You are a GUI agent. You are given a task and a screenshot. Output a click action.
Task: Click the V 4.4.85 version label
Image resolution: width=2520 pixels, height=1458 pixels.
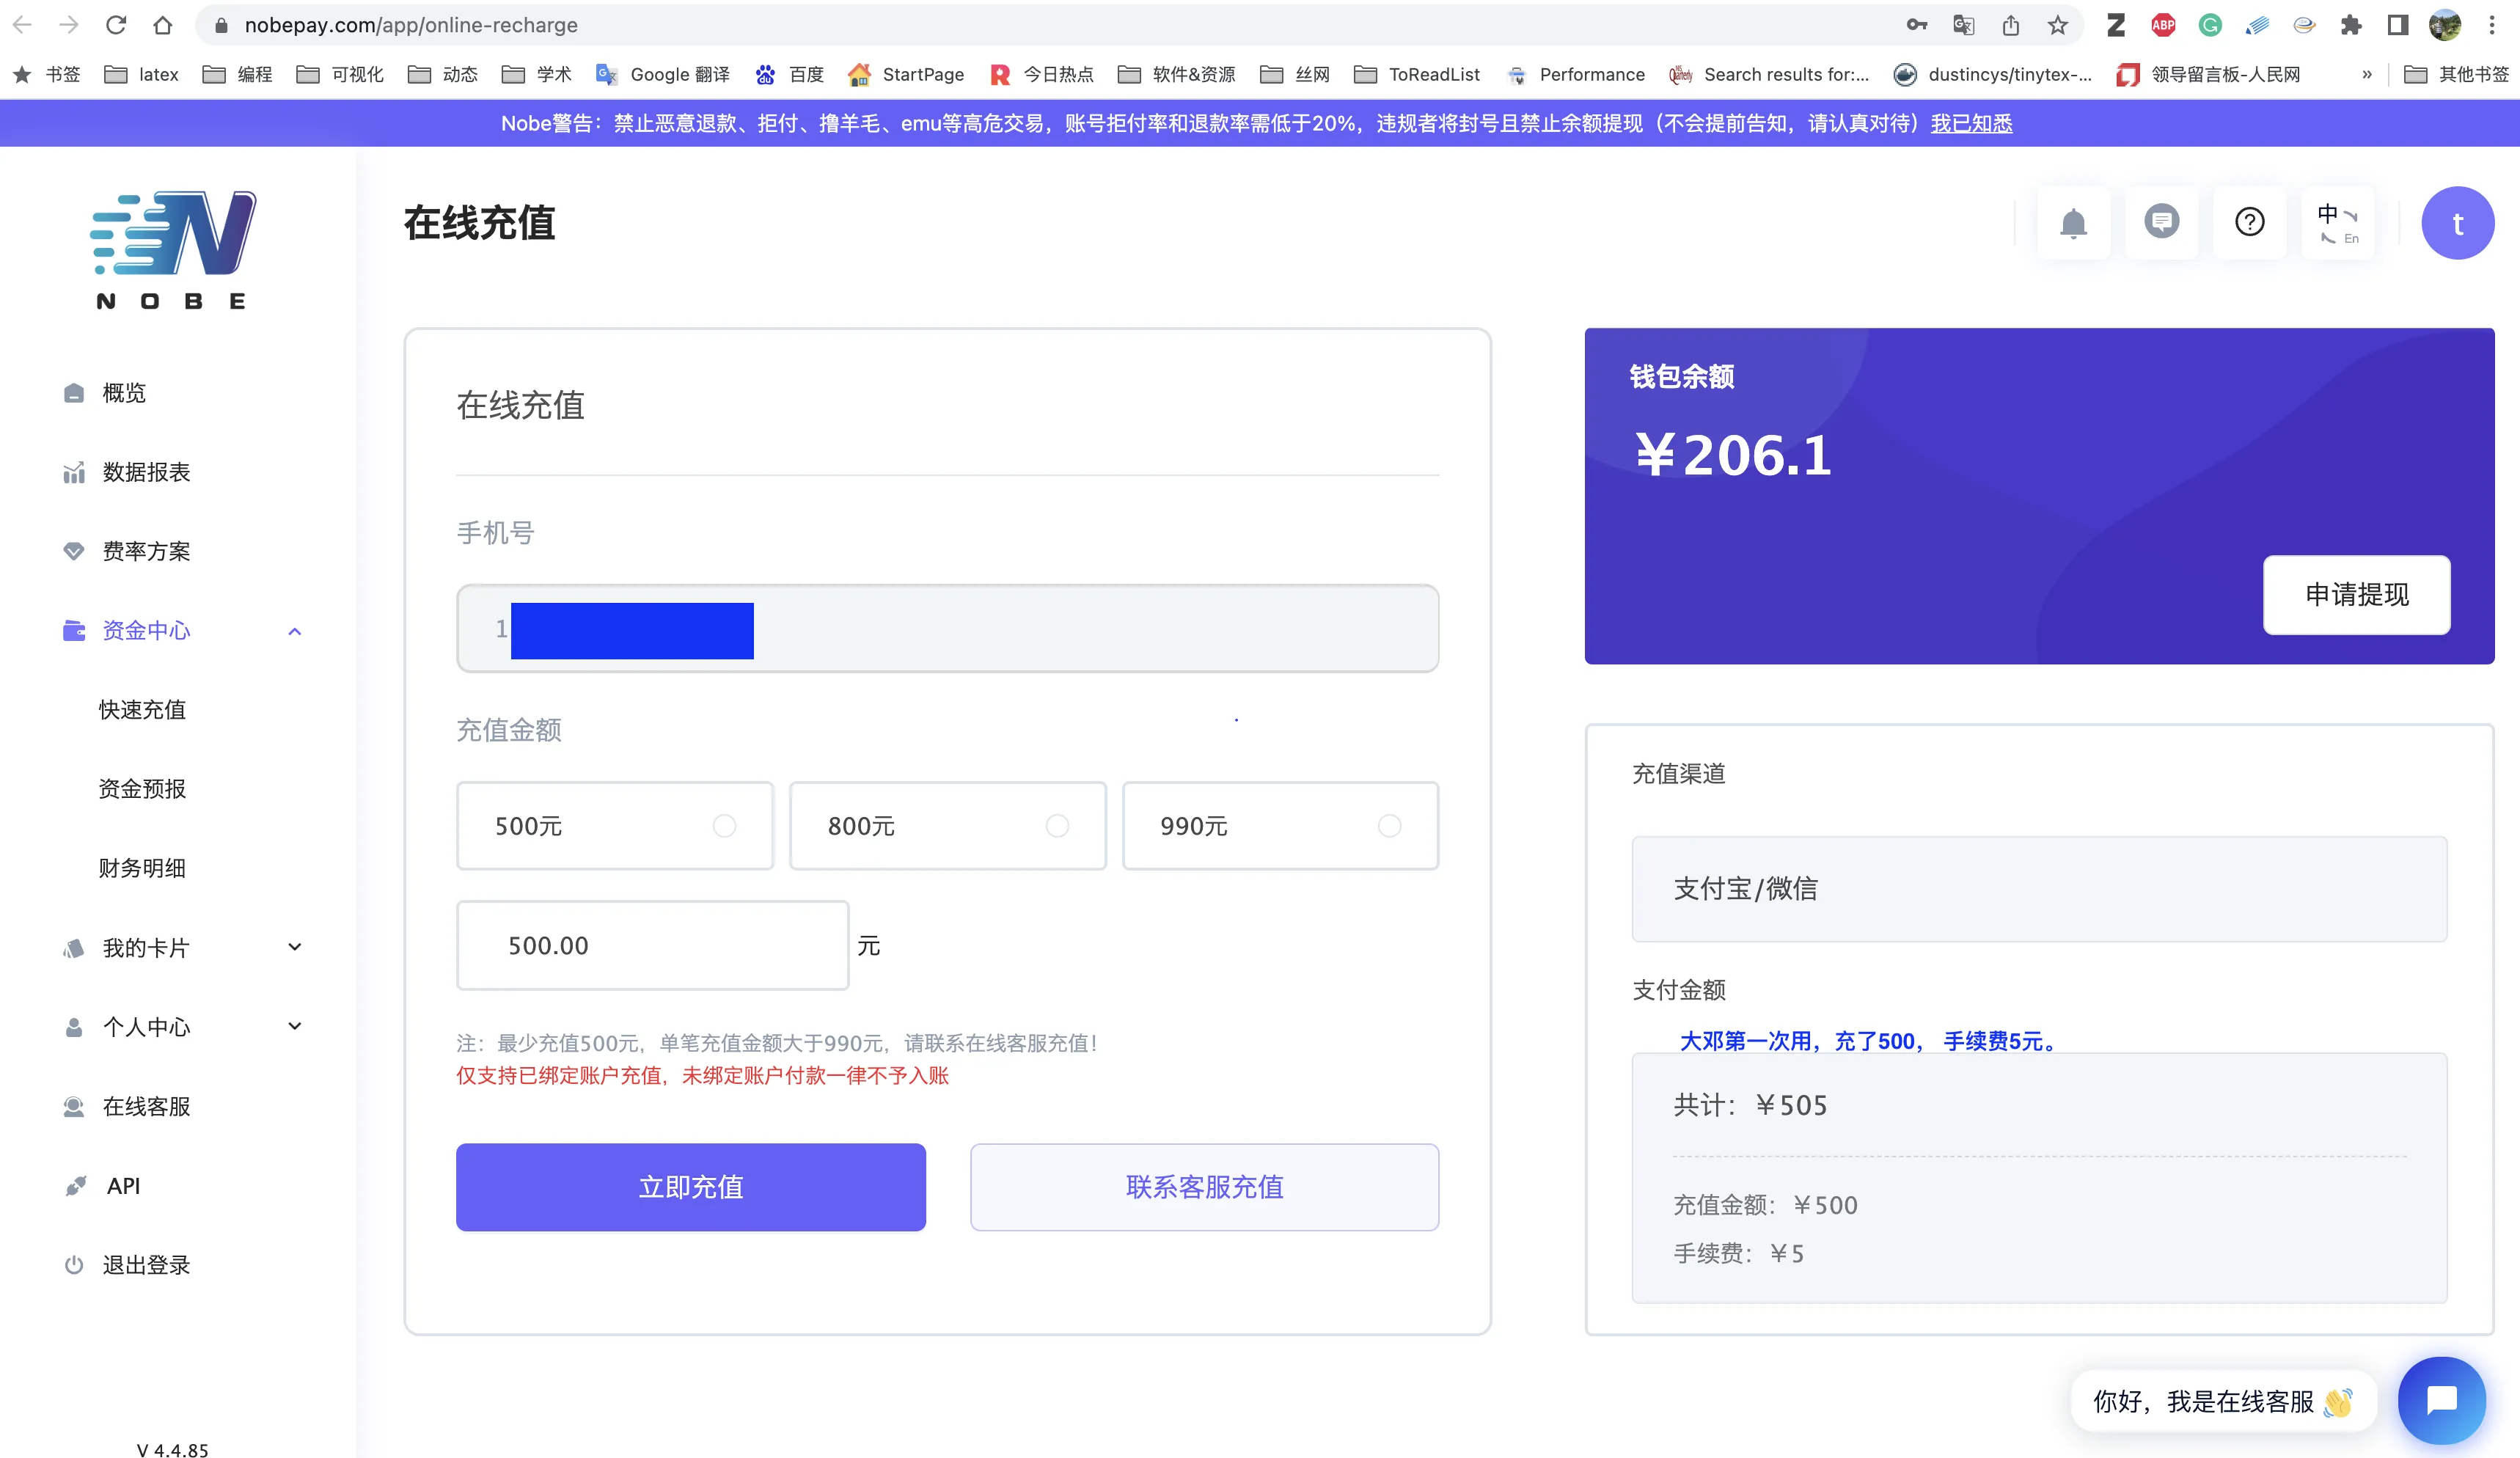(x=172, y=1449)
